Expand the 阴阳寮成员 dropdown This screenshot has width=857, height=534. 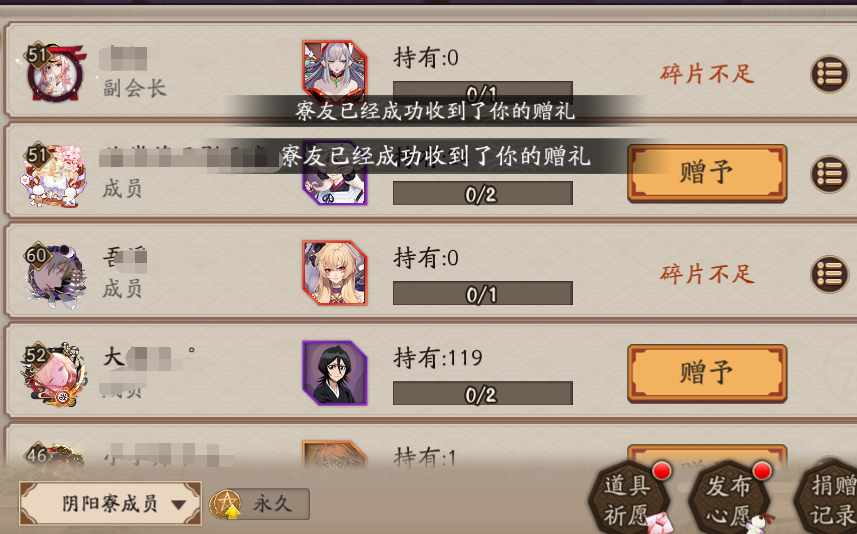tap(110, 503)
